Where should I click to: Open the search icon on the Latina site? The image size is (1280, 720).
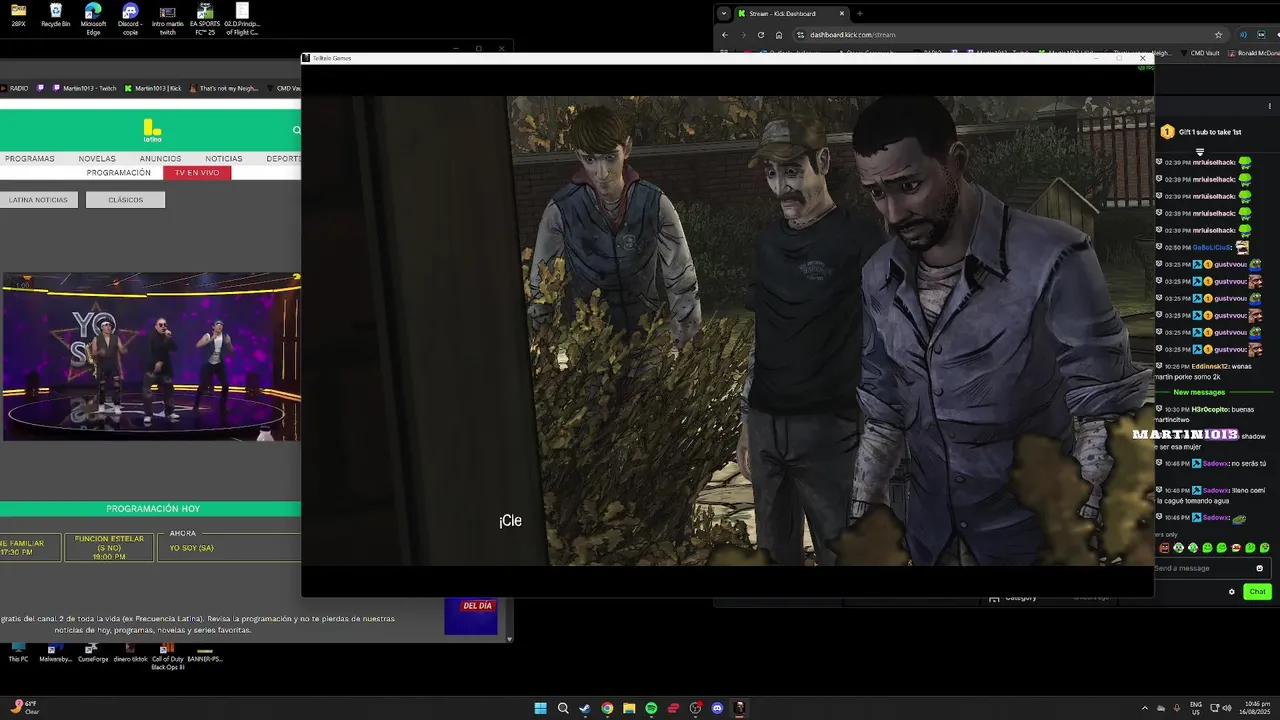[296, 130]
